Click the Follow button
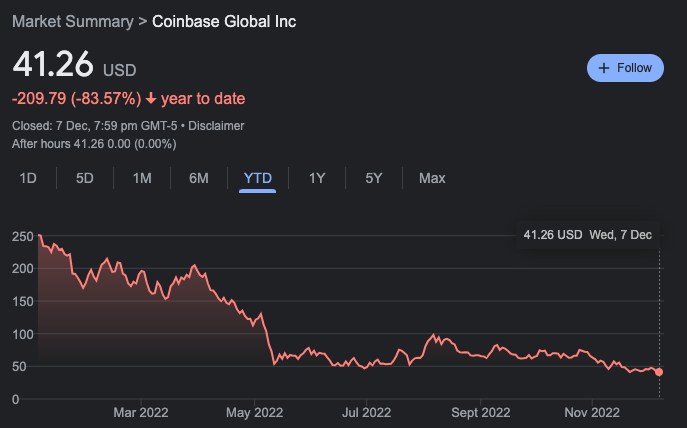The height and width of the screenshot is (428, 687). 625,68
